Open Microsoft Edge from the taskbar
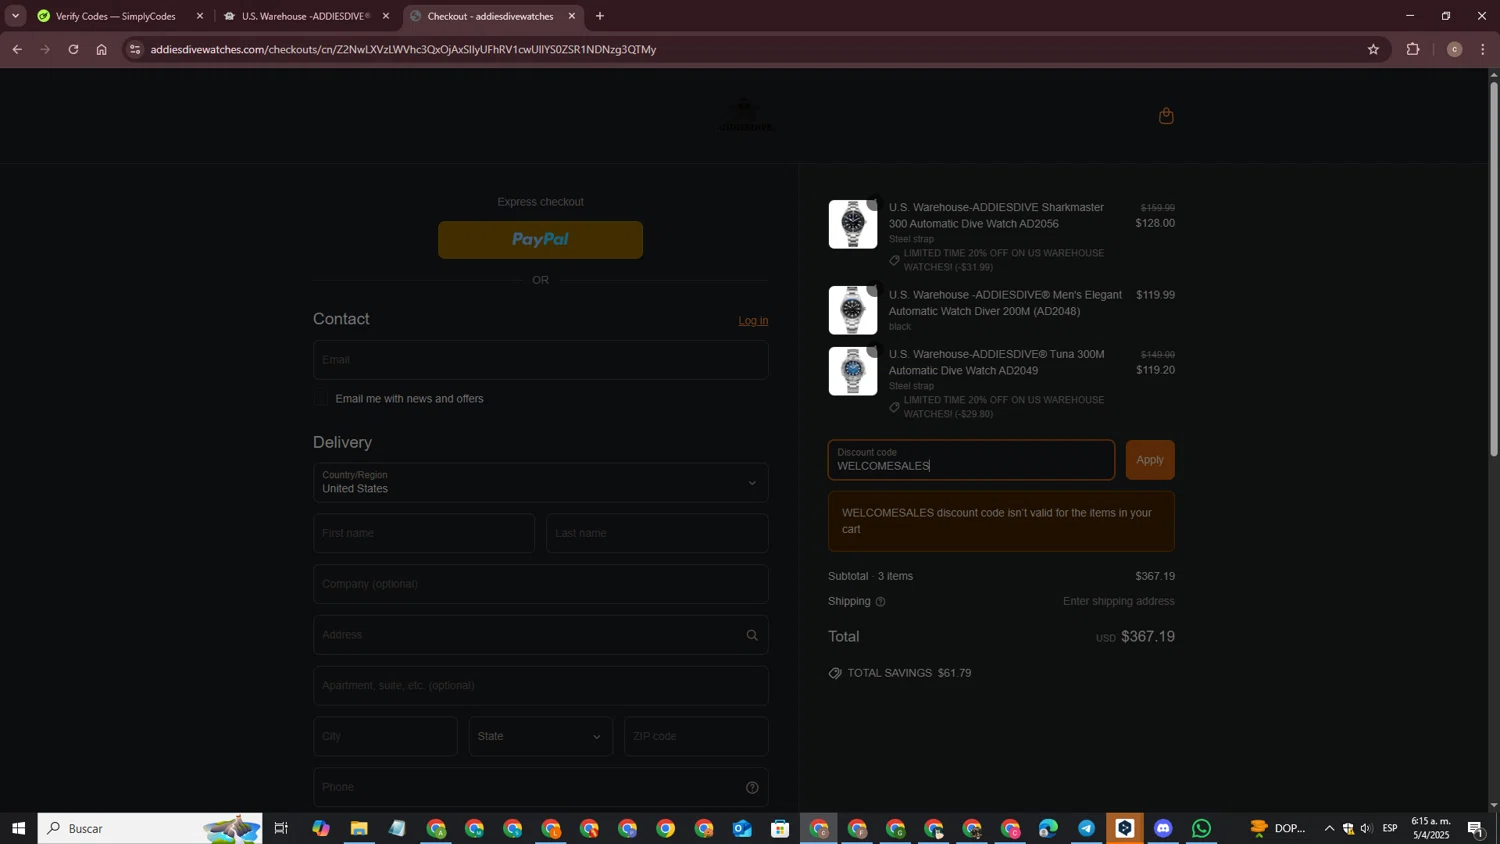 (x=1048, y=829)
